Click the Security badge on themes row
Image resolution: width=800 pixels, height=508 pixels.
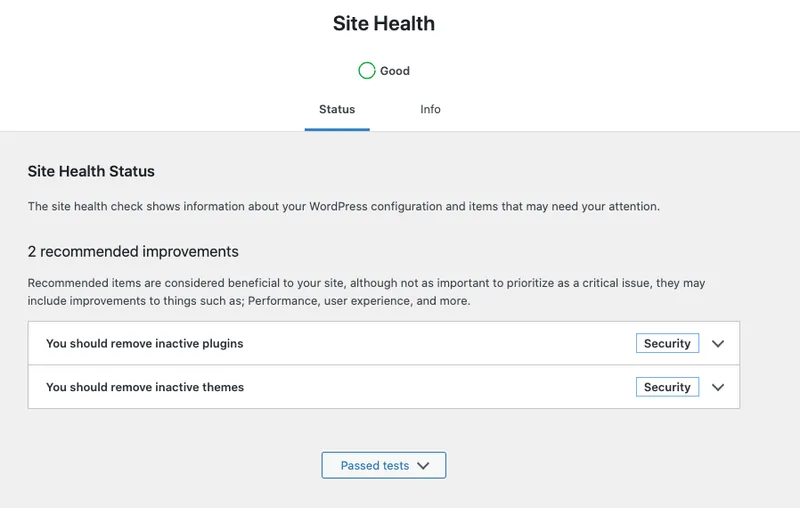[667, 387]
